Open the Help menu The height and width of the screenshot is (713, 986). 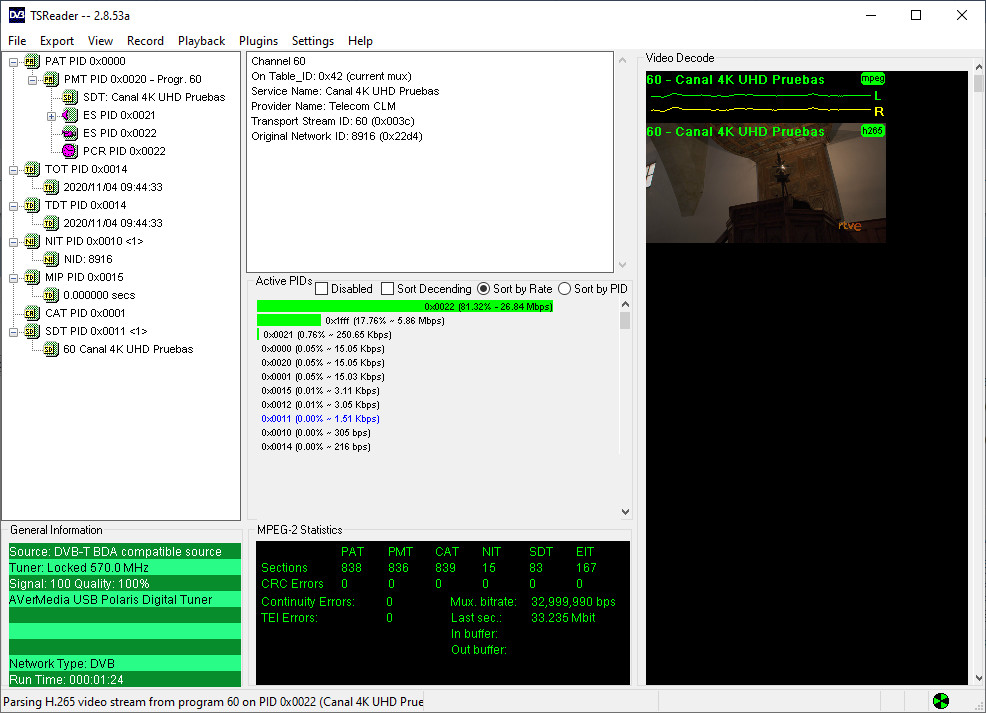tap(360, 41)
